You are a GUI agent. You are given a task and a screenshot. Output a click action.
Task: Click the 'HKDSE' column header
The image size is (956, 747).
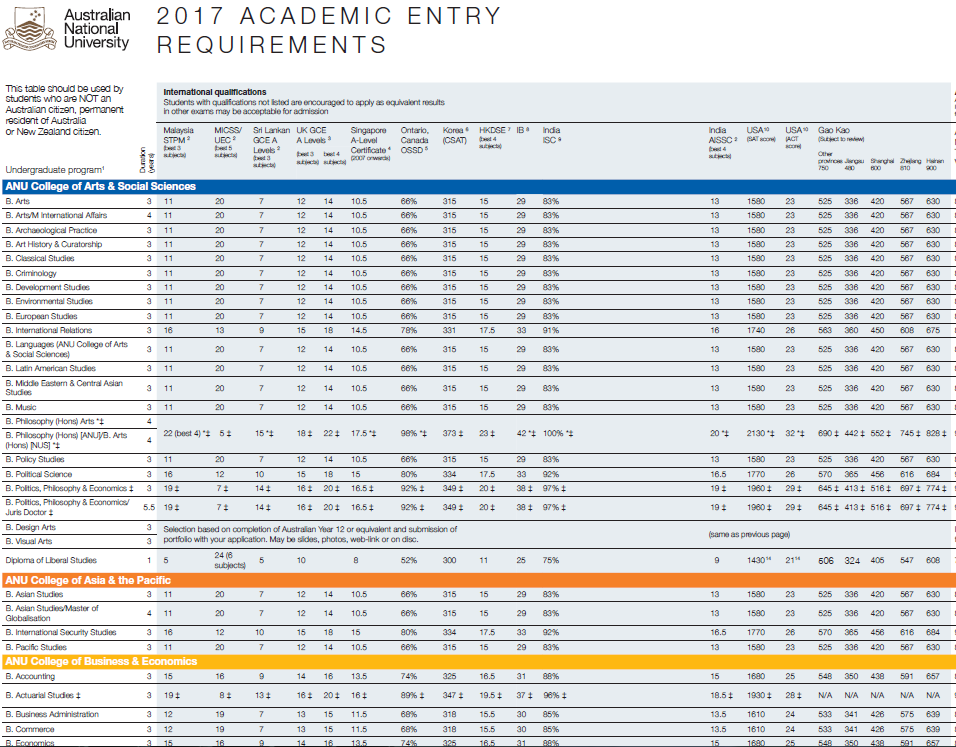tap(494, 137)
